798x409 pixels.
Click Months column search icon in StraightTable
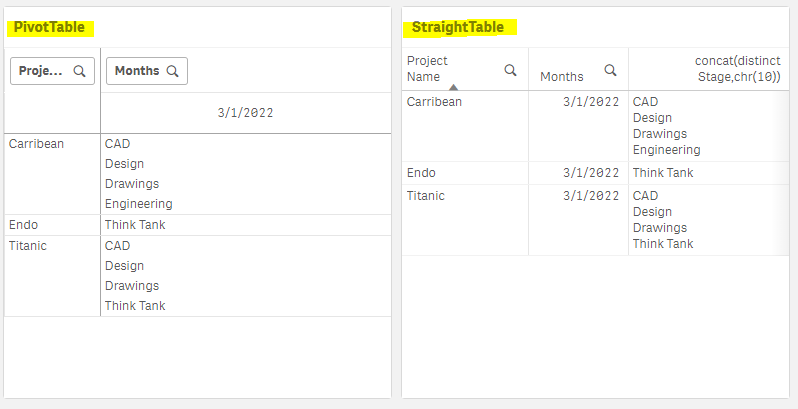(609, 69)
